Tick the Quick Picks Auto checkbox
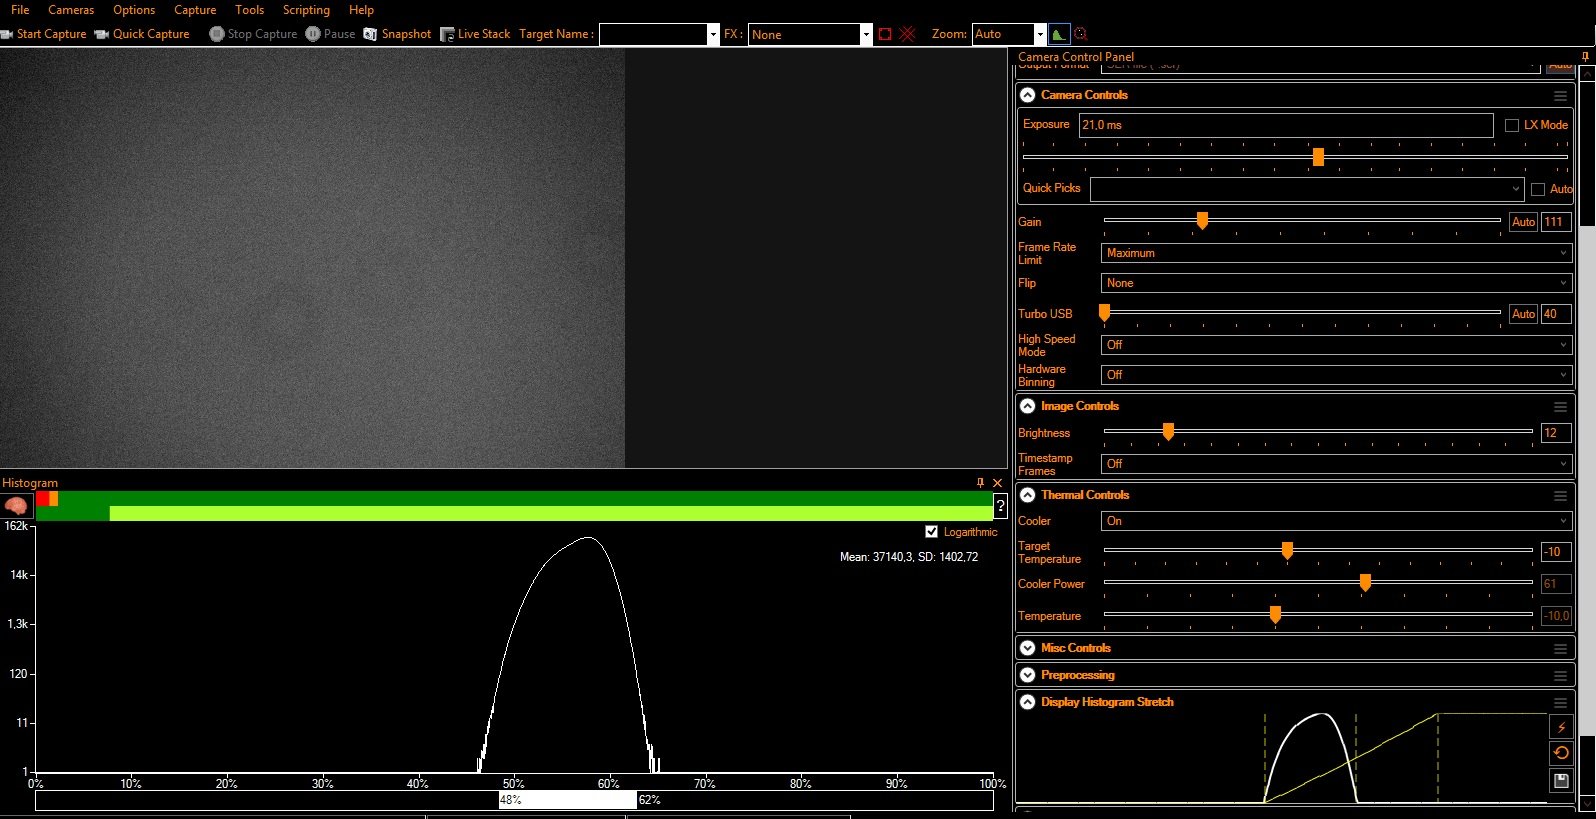Screen dimensions: 1596x819 pyautogui.click(x=1538, y=189)
